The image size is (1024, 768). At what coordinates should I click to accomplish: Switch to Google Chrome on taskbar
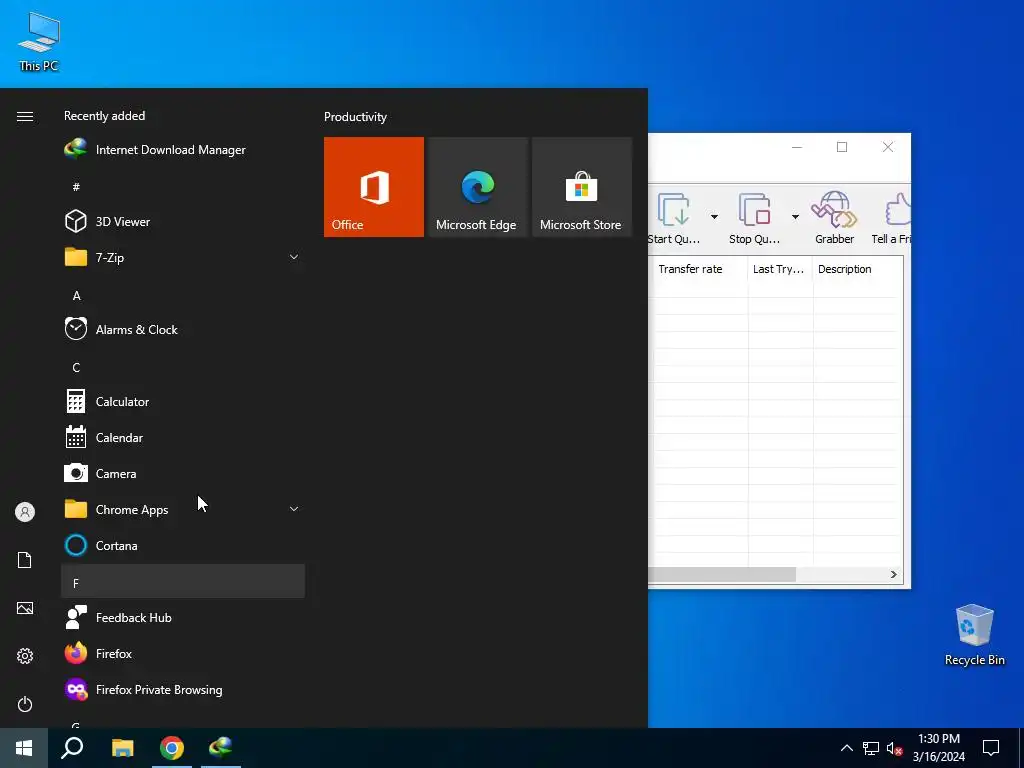(172, 748)
